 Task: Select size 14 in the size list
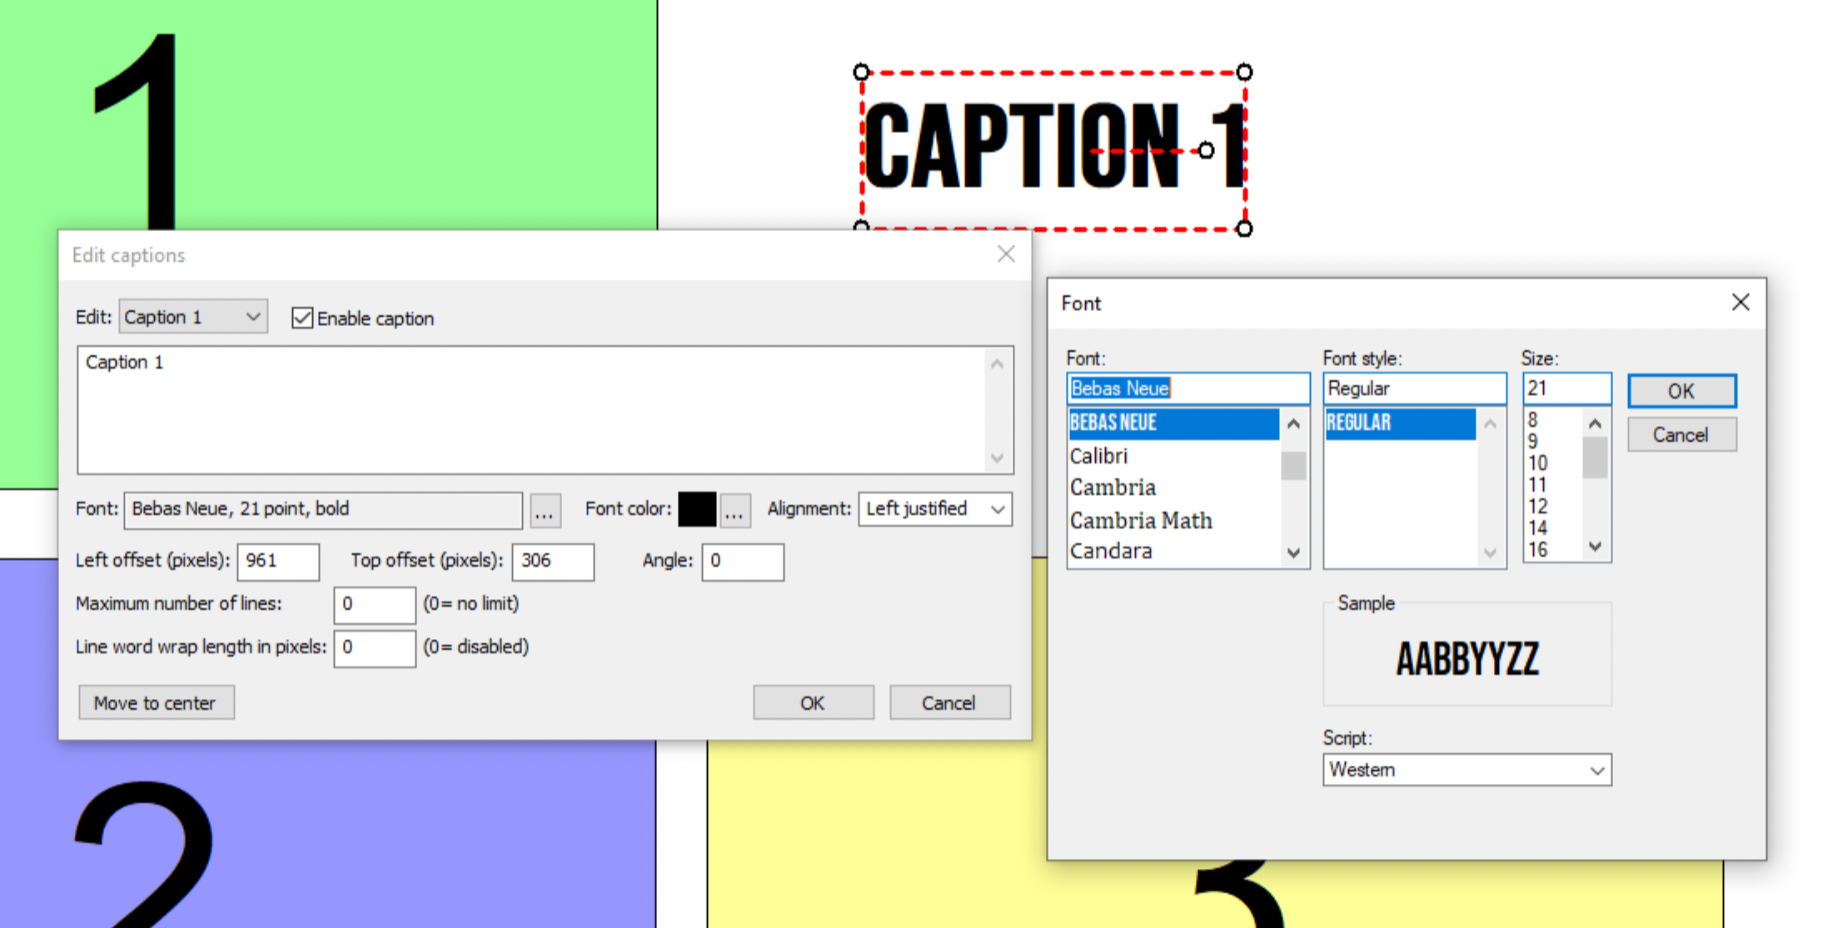1538,528
